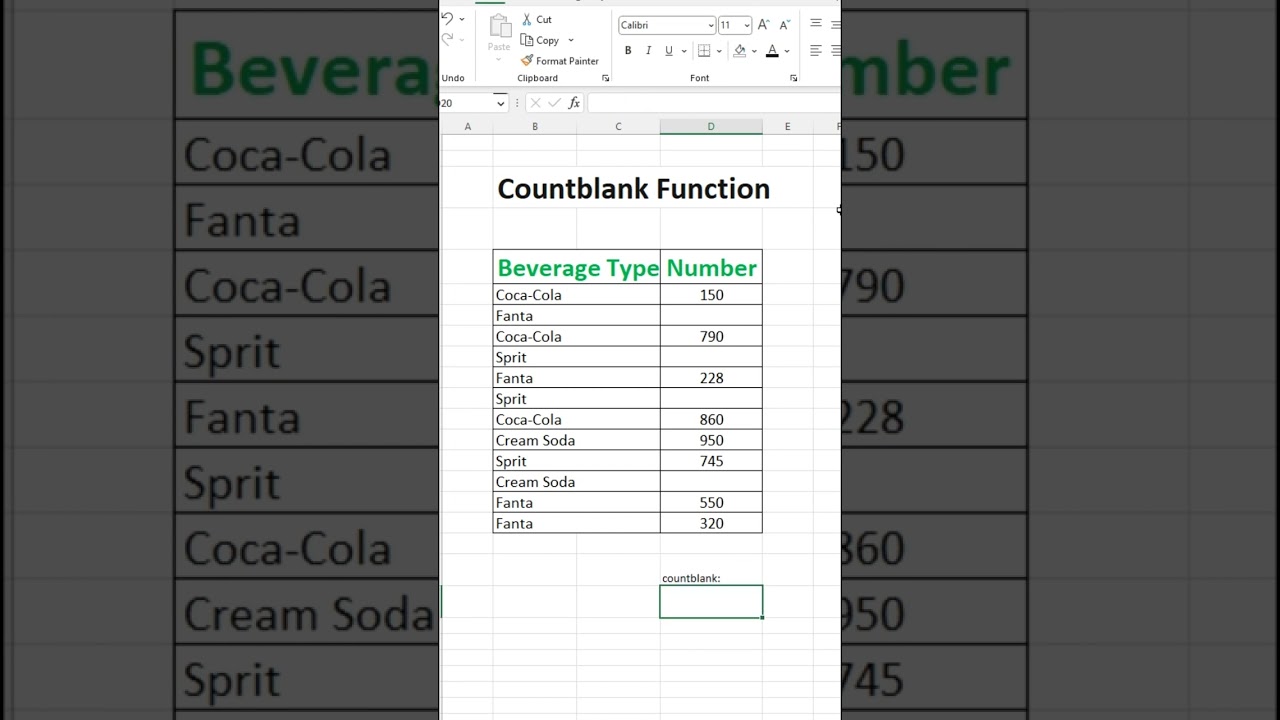Image resolution: width=1280 pixels, height=720 pixels.
Task: Select the cell containing 550
Action: [711, 503]
